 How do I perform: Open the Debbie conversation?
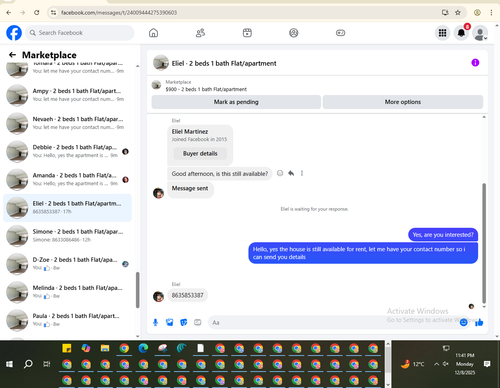(67, 151)
